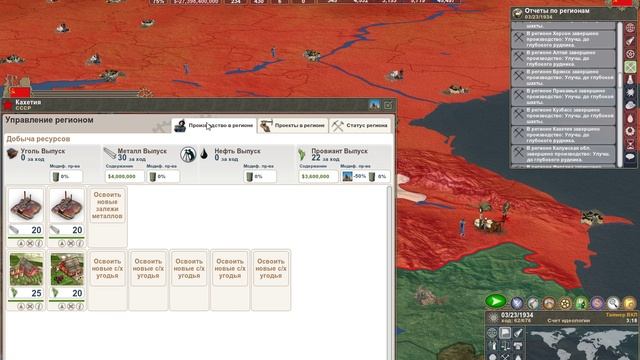Open the purple round department icon

pyautogui.click(x=597, y=303)
